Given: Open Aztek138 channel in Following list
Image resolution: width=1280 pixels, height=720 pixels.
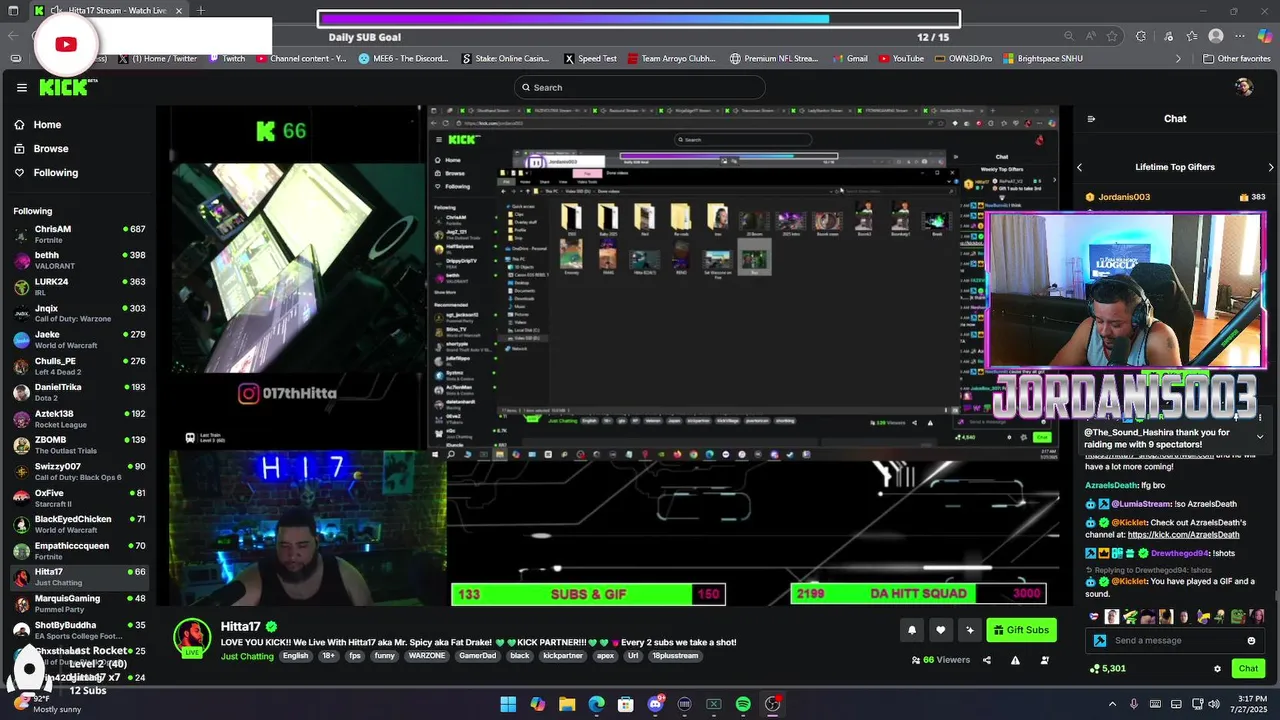Looking at the screenshot, I should pos(78,419).
